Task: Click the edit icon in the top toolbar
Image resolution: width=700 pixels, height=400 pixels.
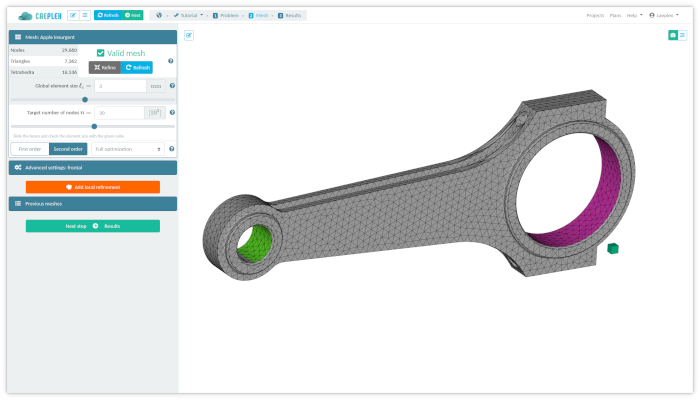Action: [x=72, y=16]
